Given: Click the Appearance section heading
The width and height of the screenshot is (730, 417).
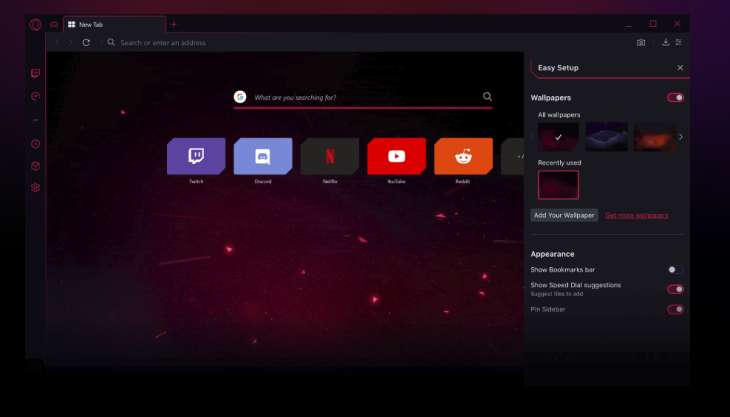Looking at the screenshot, I should coord(553,254).
